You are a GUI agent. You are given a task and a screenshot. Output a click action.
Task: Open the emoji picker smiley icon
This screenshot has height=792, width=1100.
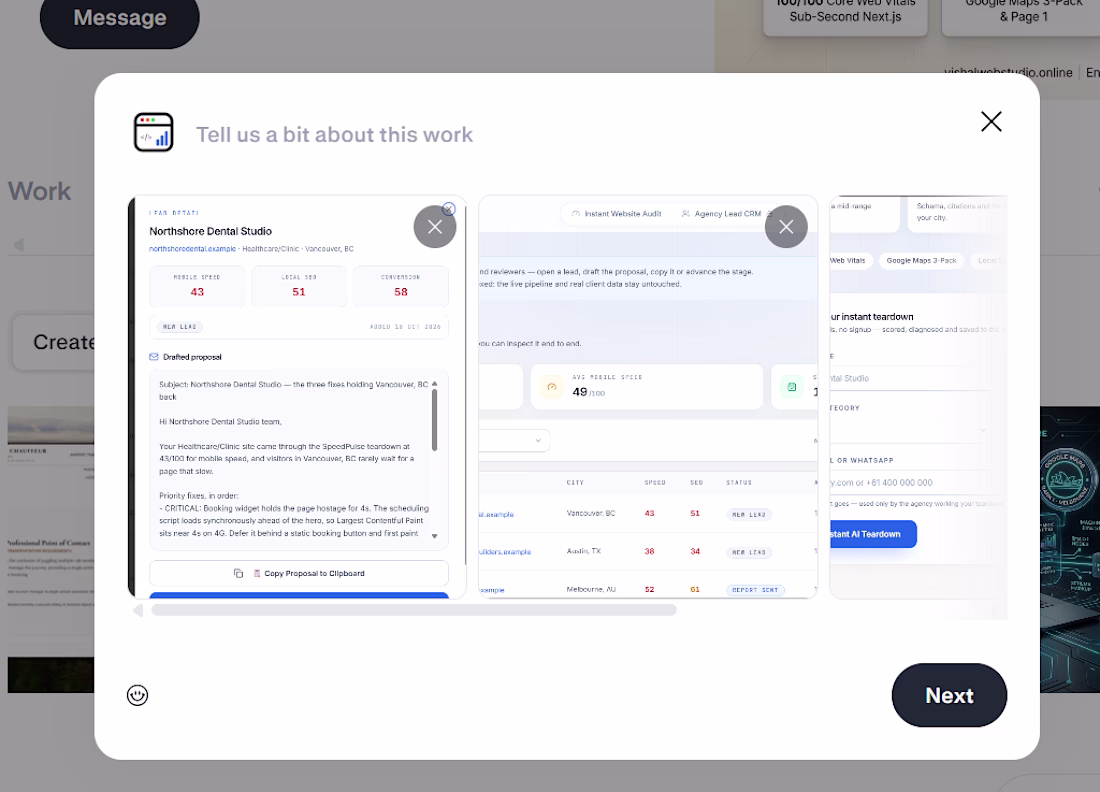[138, 695]
